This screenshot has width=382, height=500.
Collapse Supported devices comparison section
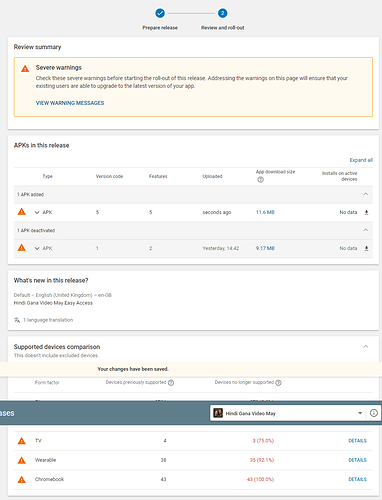366,346
